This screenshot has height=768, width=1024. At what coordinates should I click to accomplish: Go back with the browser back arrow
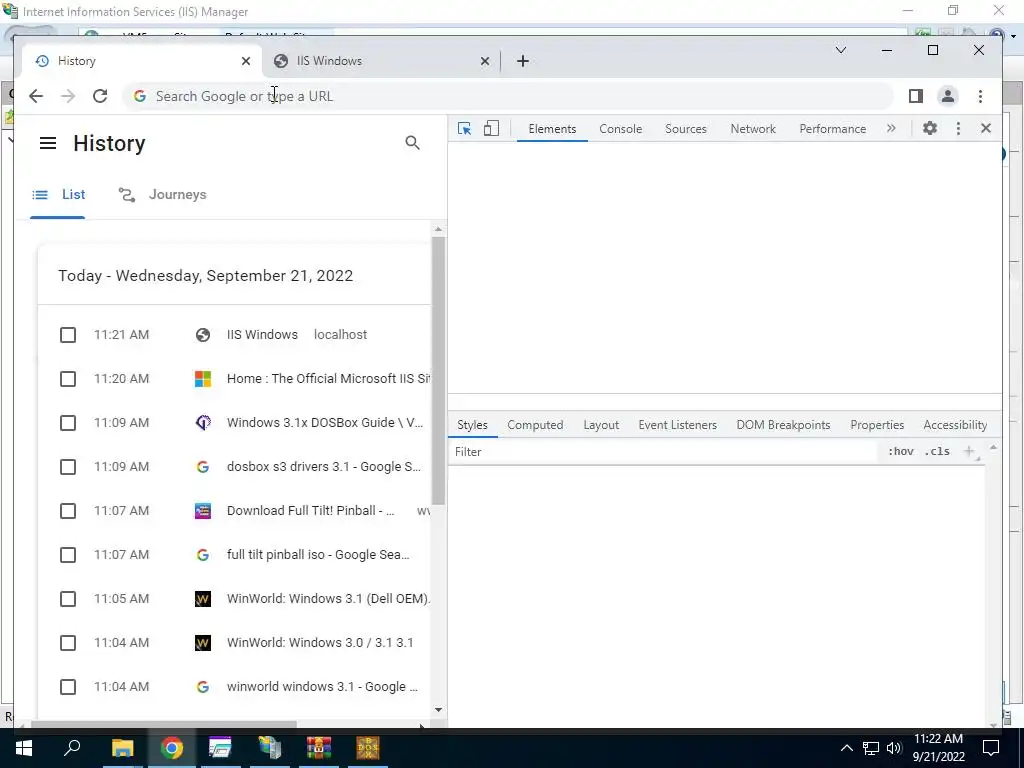tap(36, 96)
